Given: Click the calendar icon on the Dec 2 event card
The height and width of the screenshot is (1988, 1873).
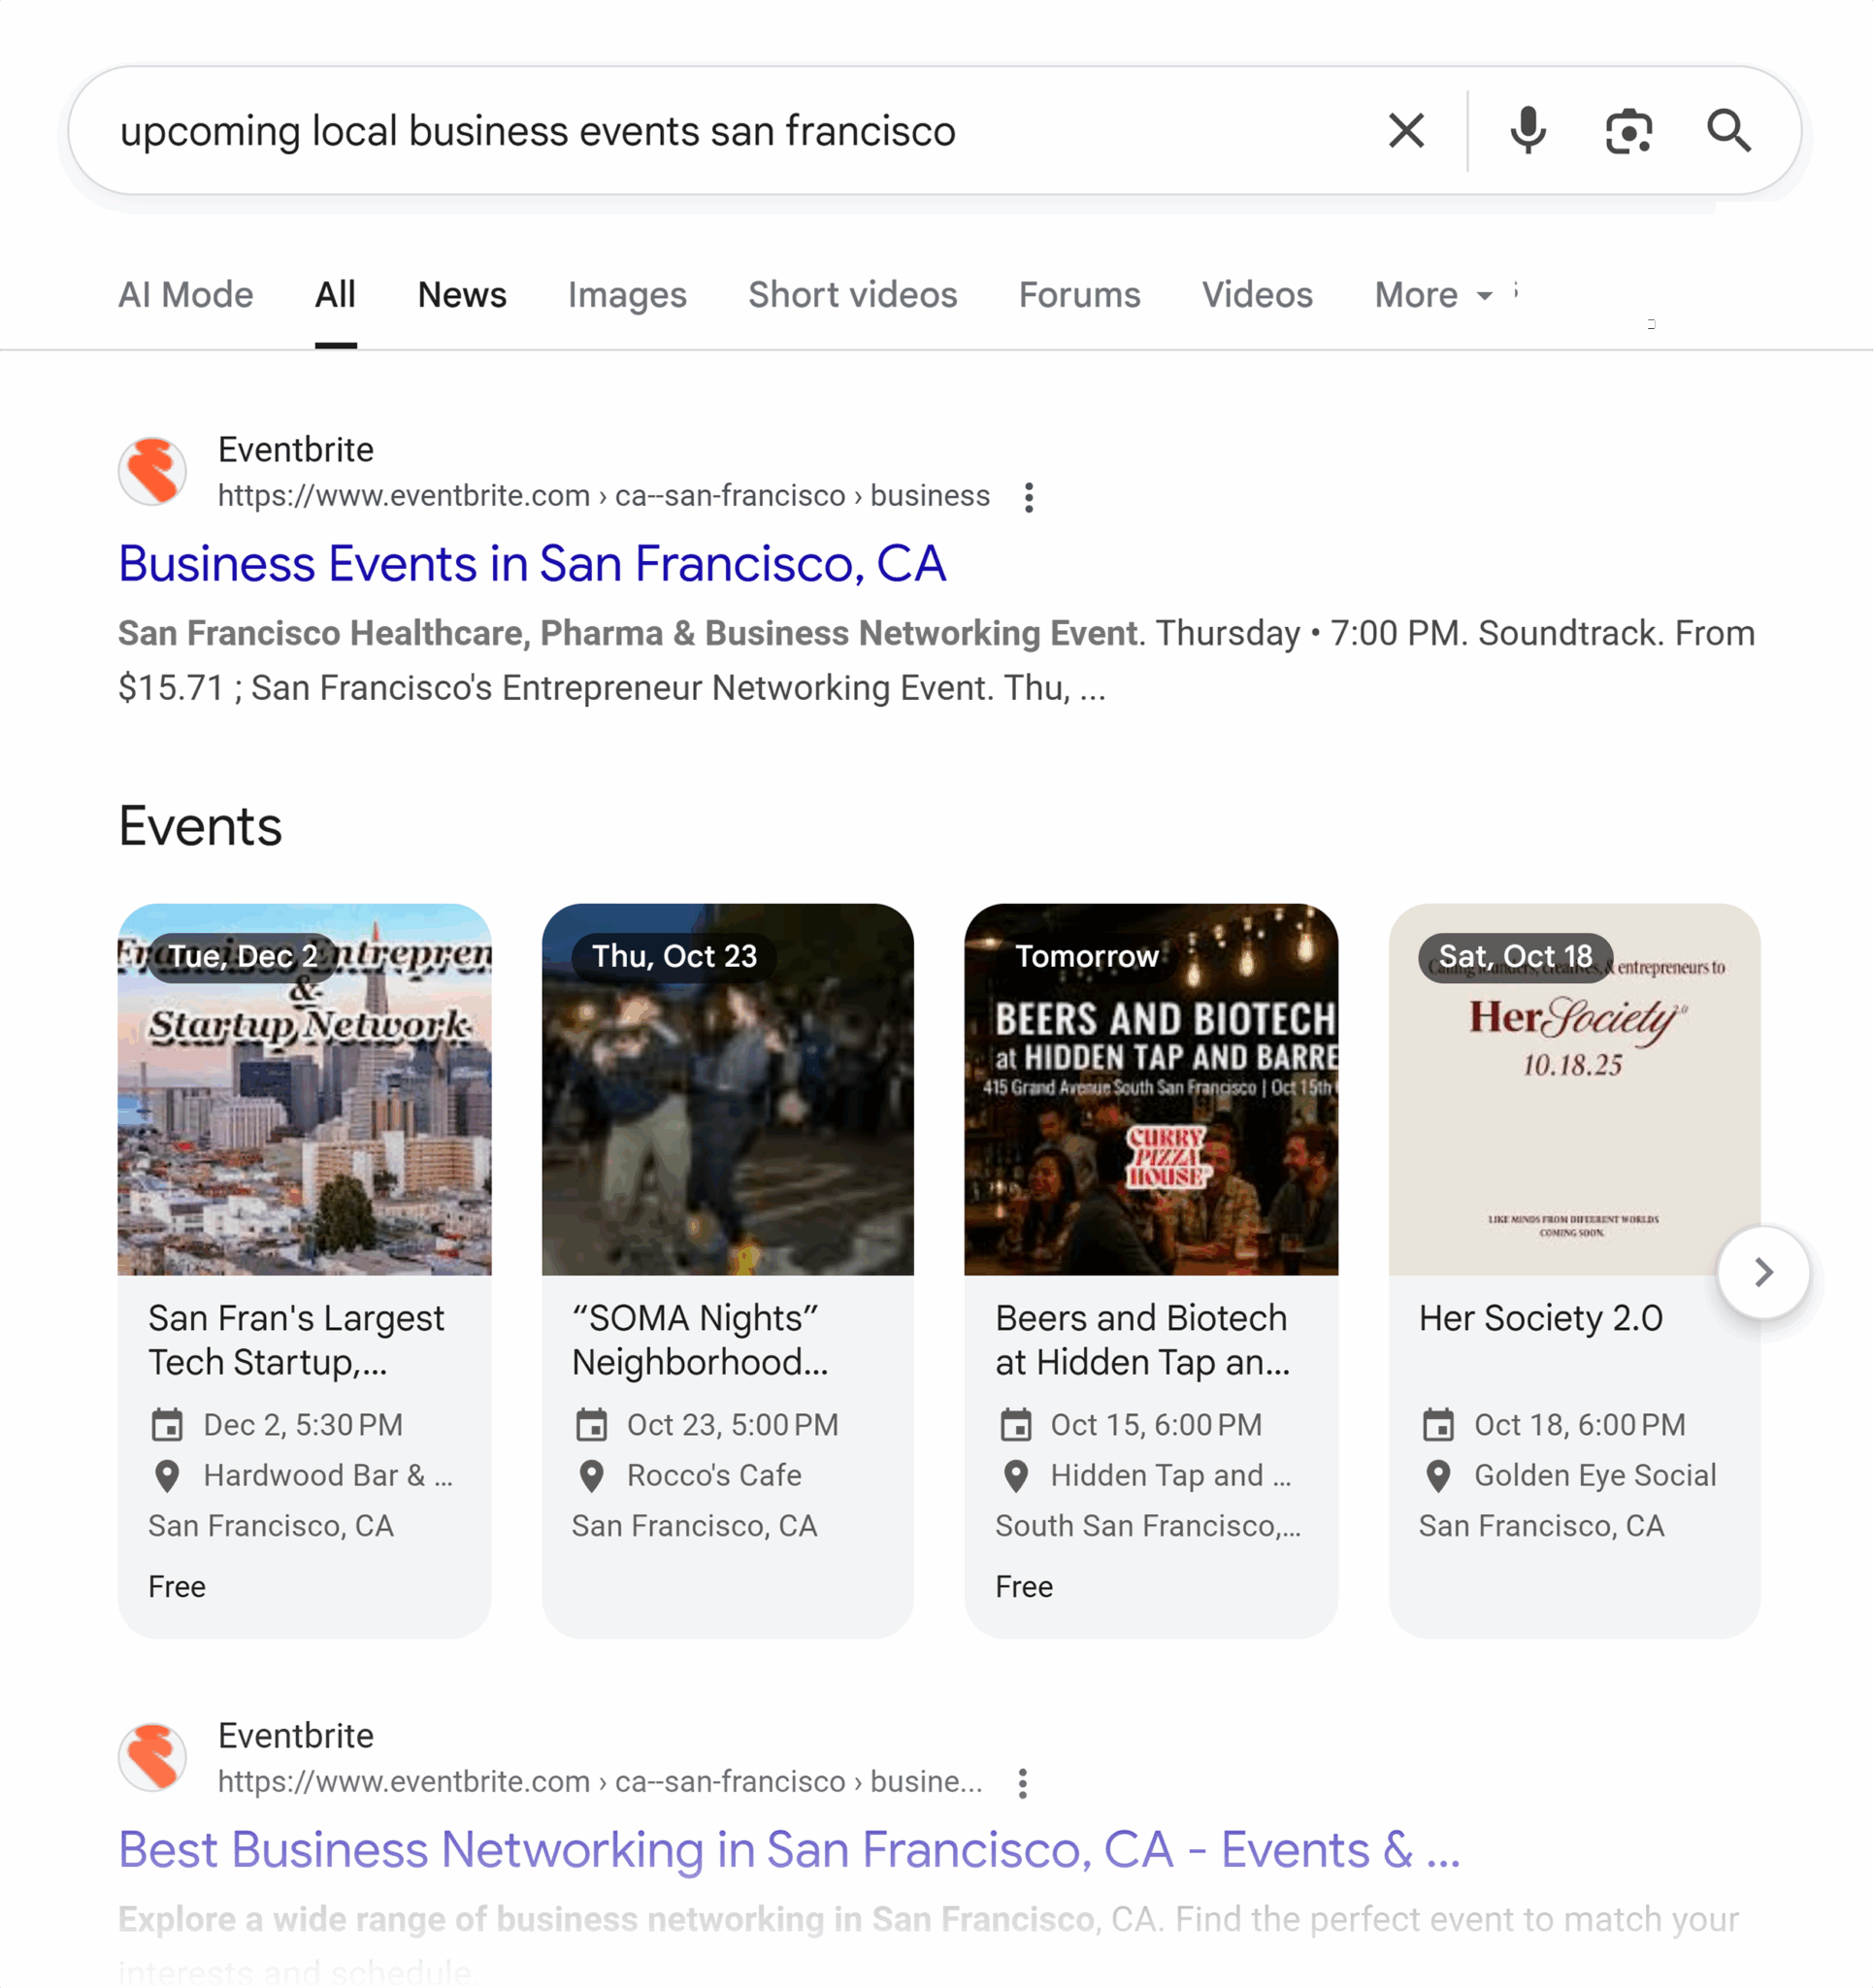Looking at the screenshot, I should pos(170,1424).
